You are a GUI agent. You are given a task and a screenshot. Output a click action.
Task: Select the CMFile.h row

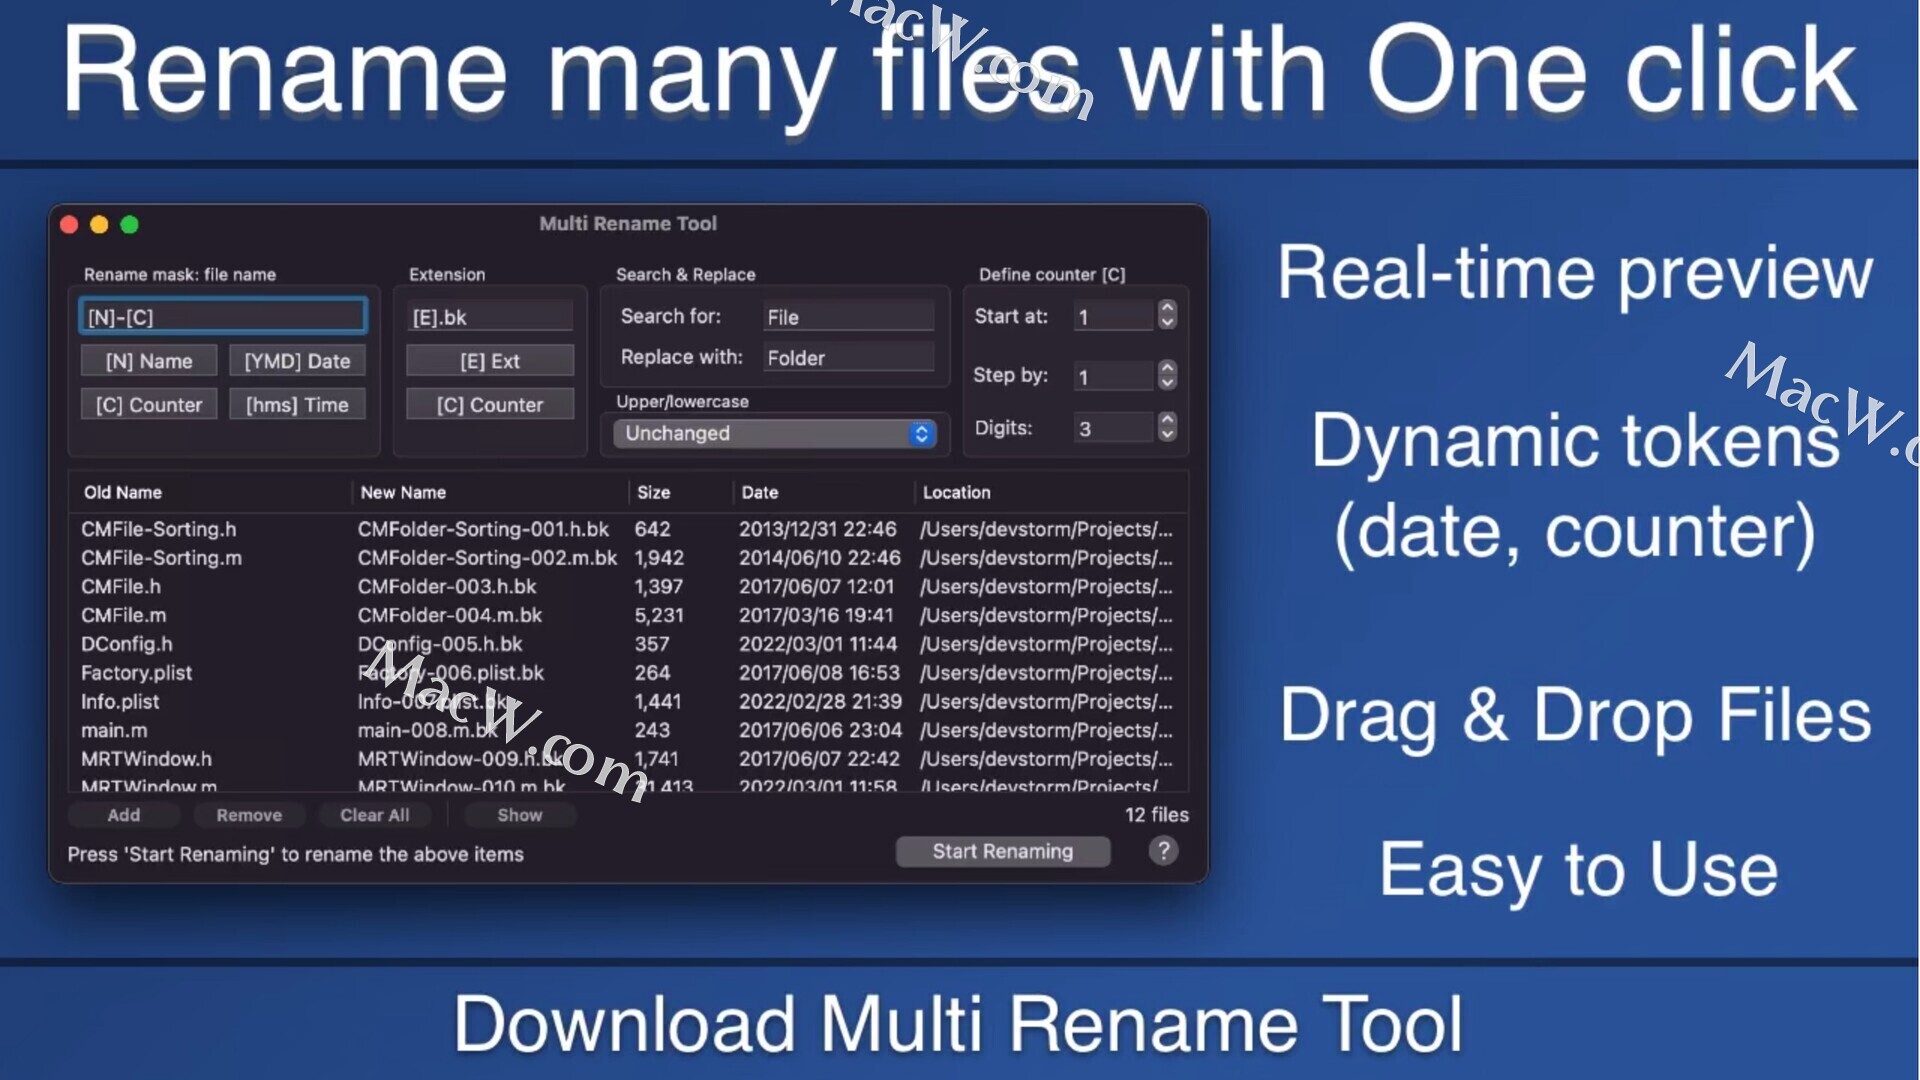pos(628,586)
